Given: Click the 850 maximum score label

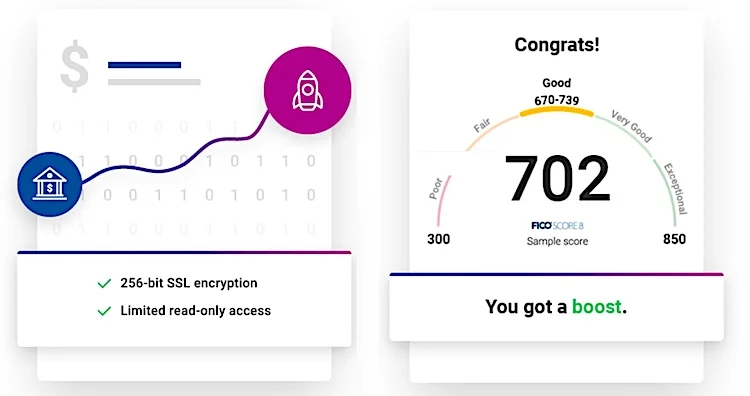Looking at the screenshot, I should click(x=674, y=239).
